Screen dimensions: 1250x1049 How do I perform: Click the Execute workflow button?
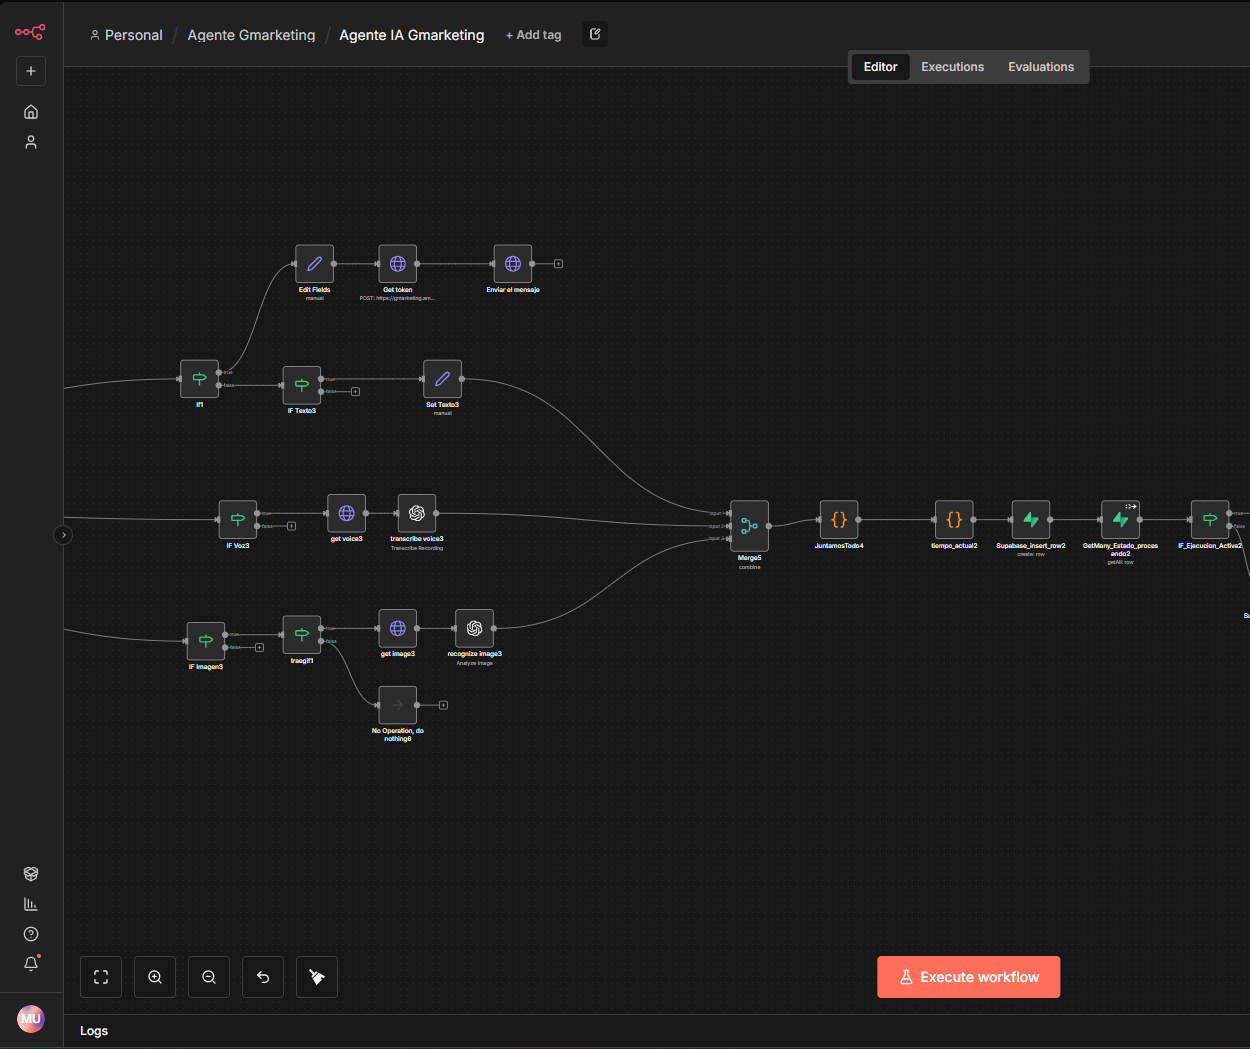[968, 977]
